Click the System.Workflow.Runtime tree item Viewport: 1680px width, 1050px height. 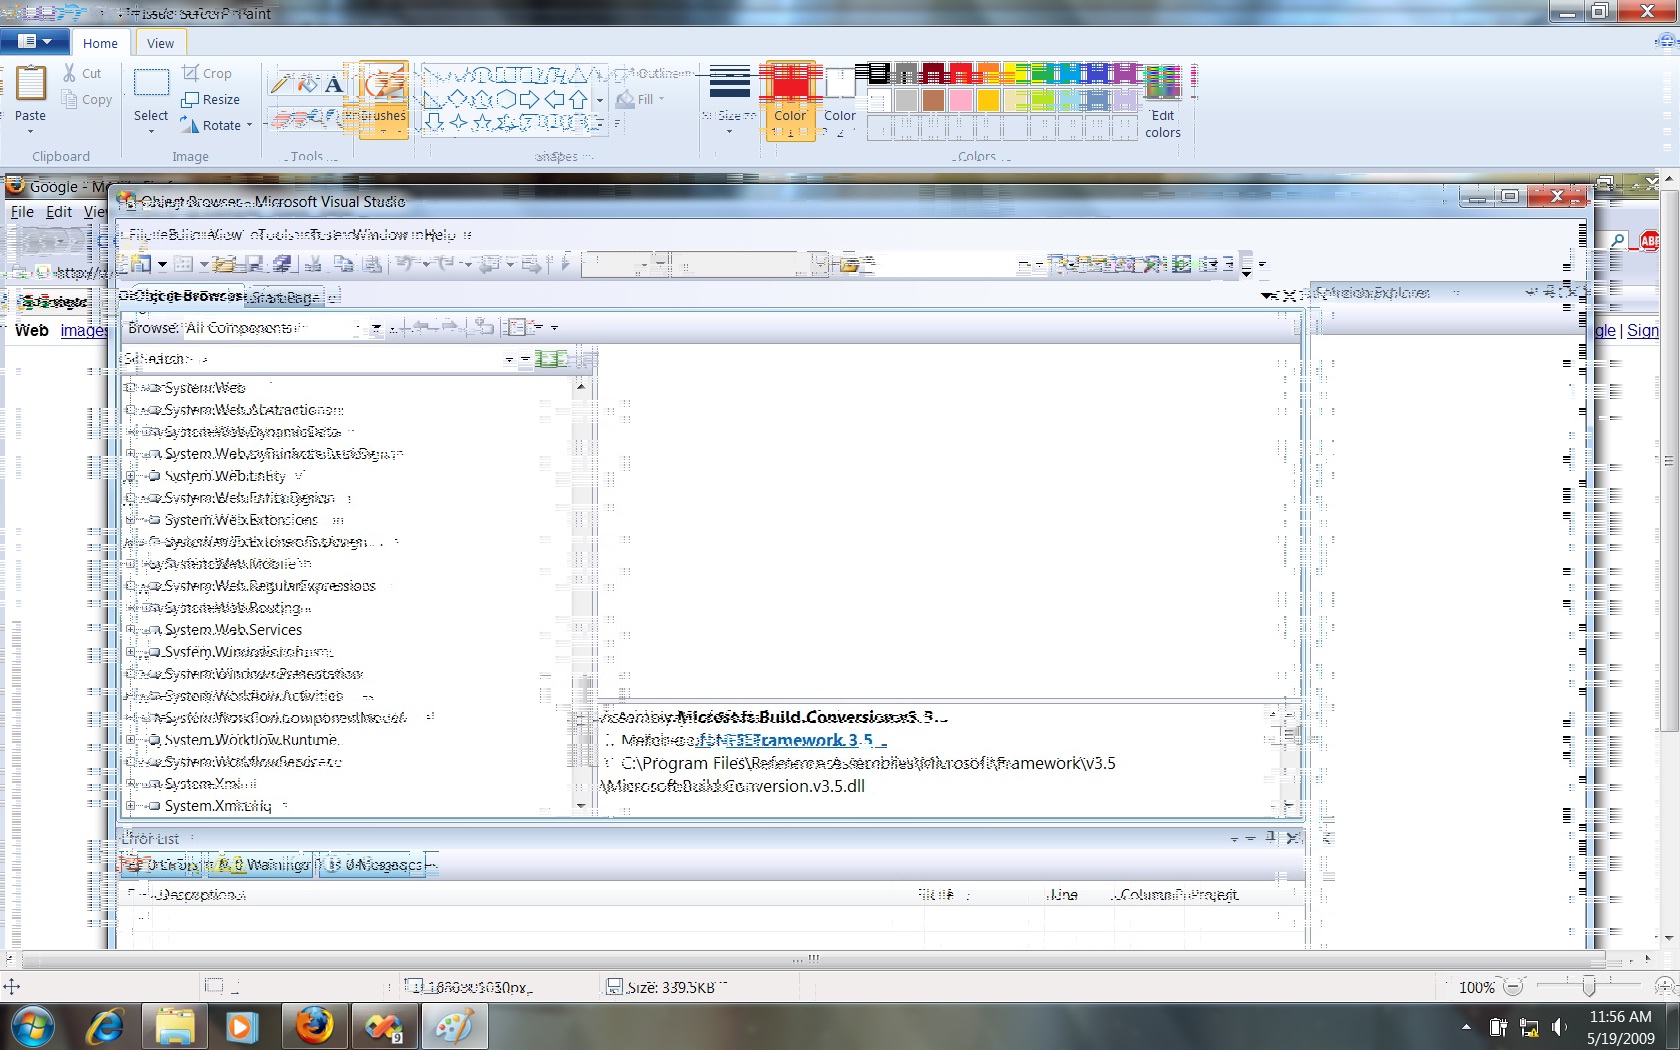pyautogui.click(x=252, y=740)
